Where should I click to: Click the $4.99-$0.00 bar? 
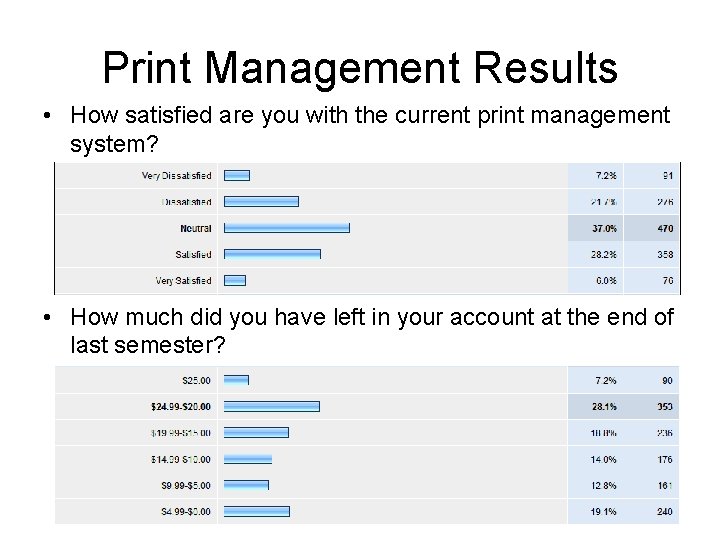[x=256, y=511]
